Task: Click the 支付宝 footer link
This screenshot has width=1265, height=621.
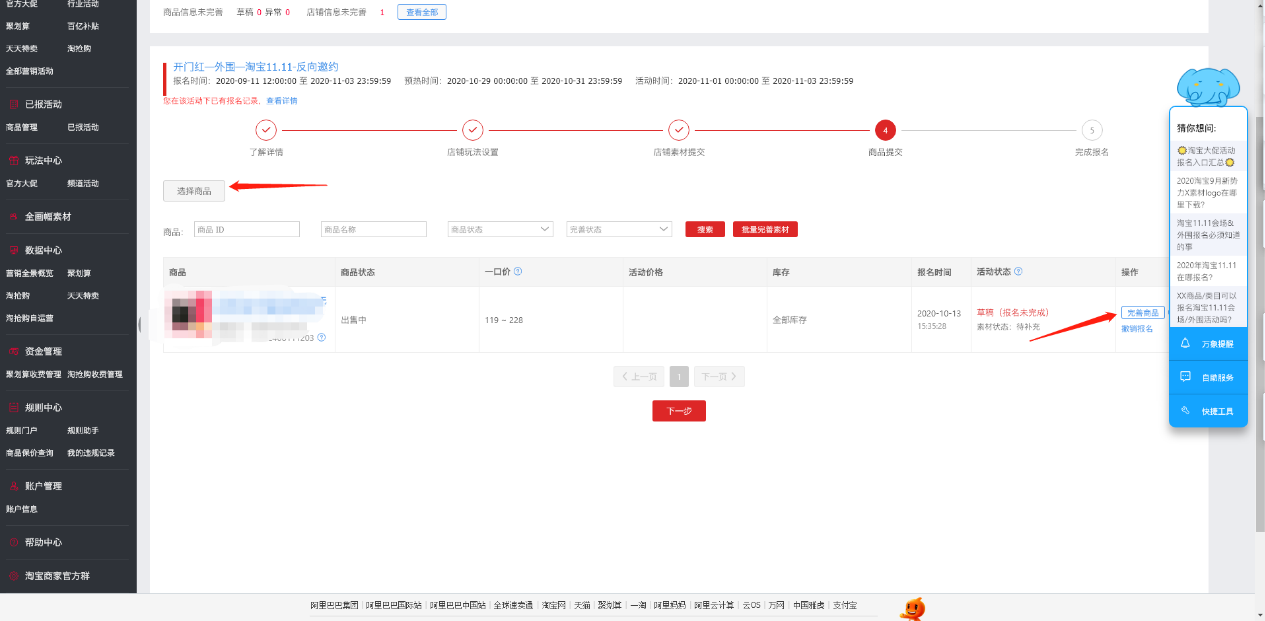Action: (x=845, y=605)
